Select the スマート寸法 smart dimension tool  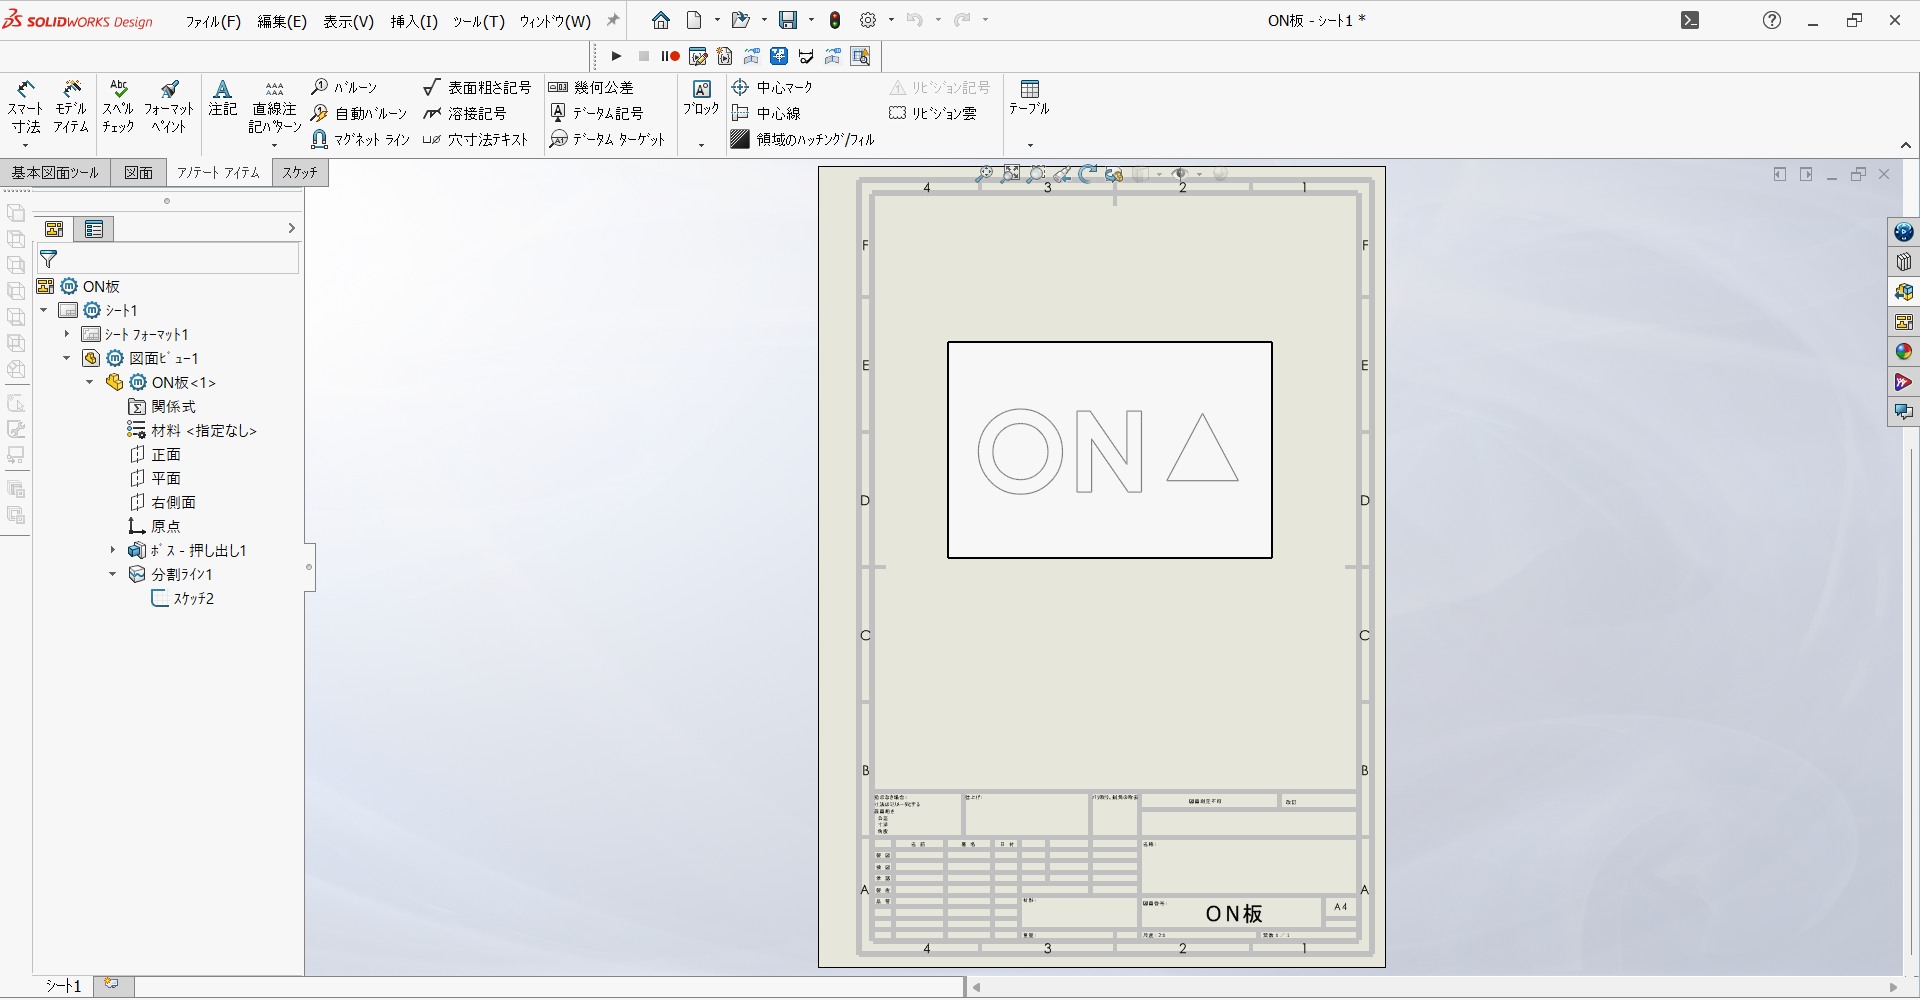(x=26, y=106)
